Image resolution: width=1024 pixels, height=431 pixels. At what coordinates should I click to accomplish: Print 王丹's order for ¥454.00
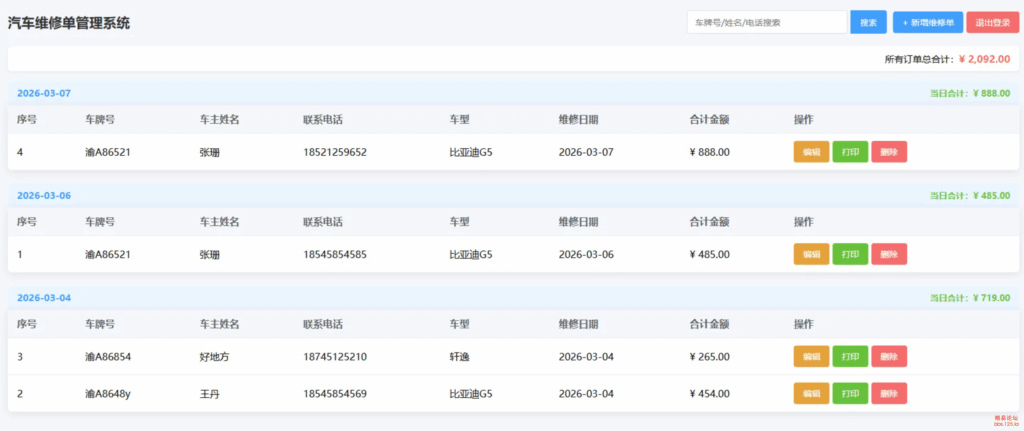(850, 393)
